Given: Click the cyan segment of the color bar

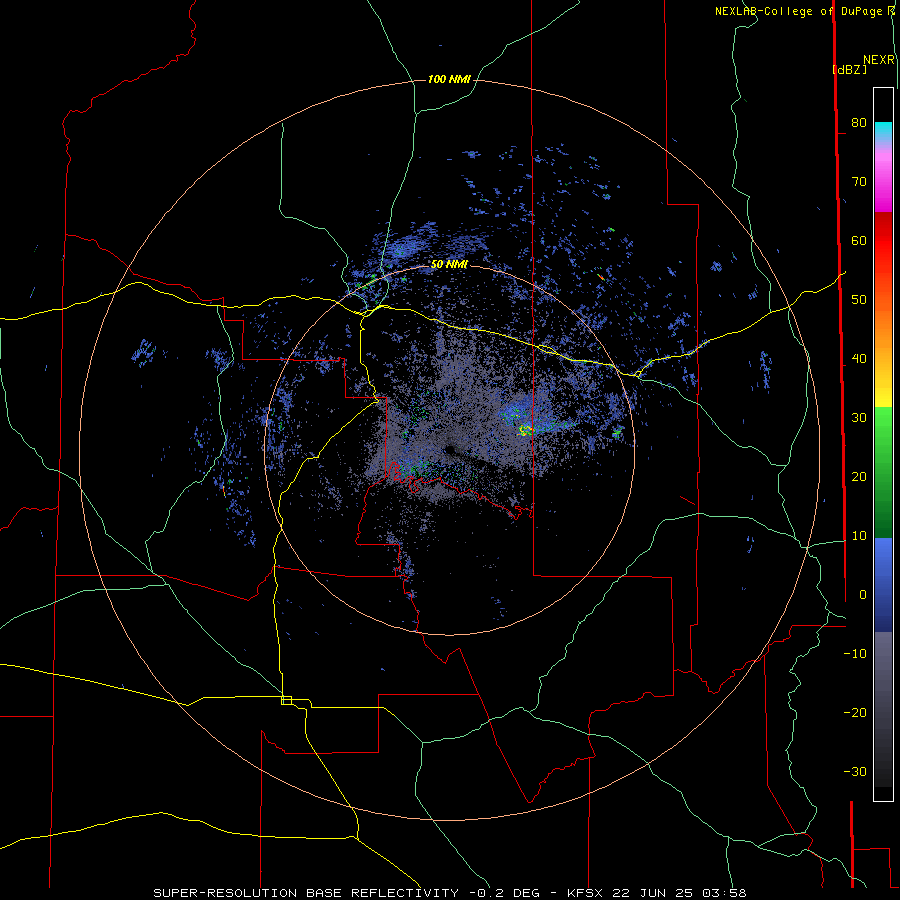Looking at the screenshot, I should pos(883,130).
